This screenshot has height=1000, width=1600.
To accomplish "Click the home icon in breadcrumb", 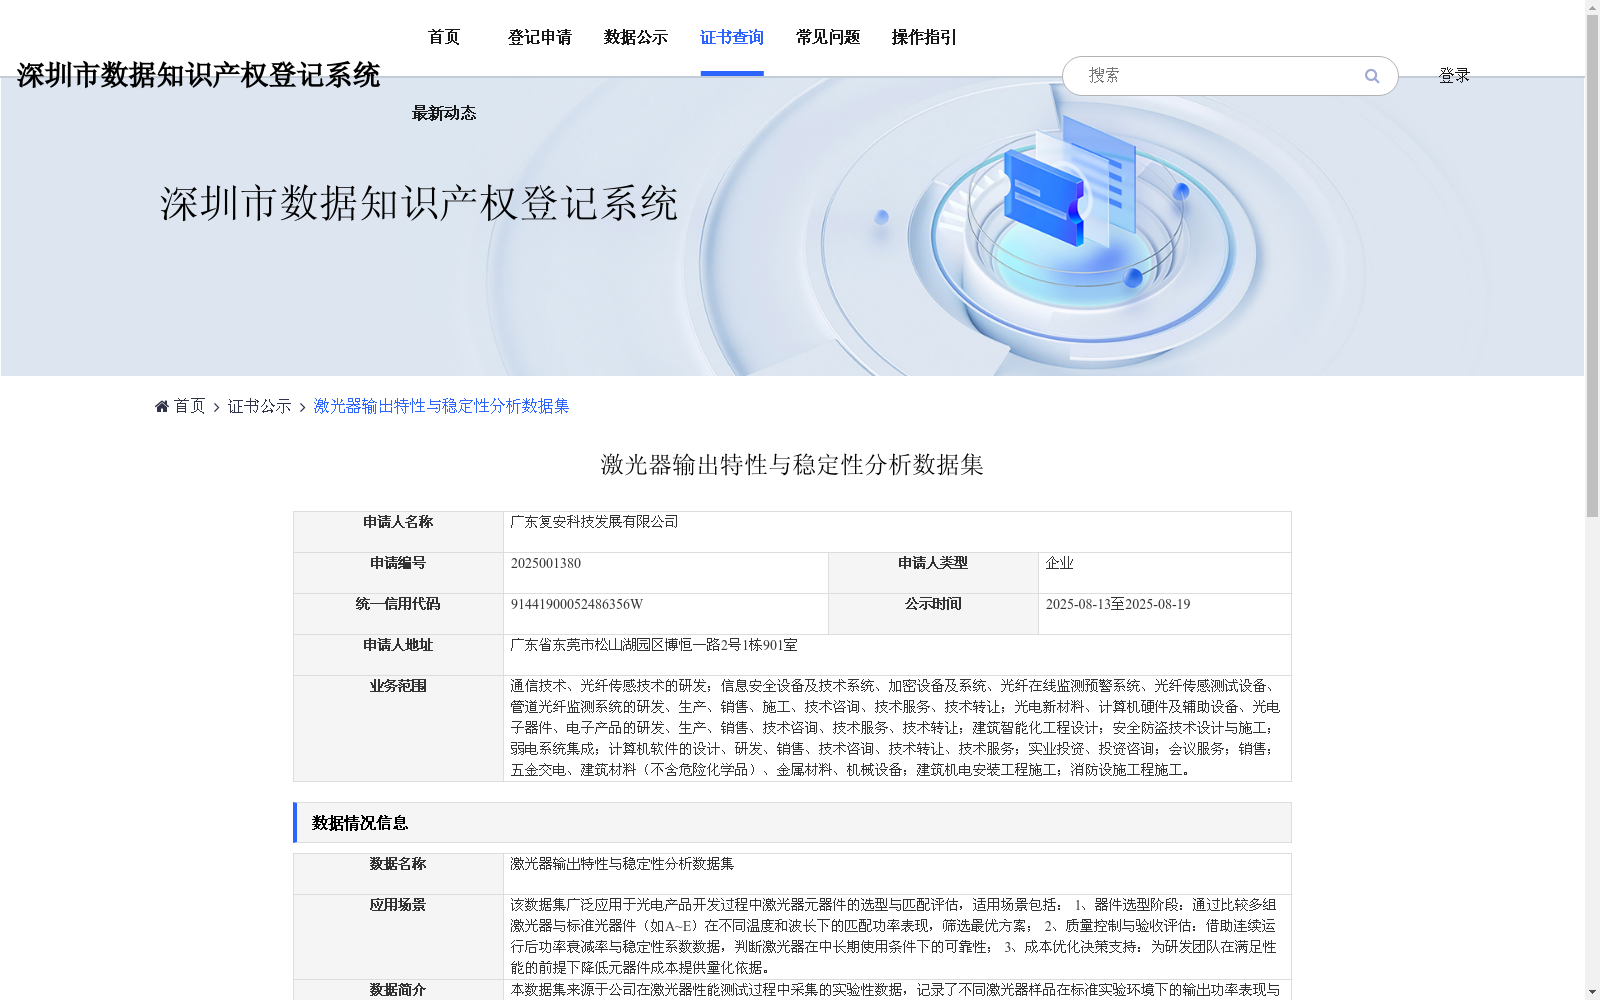I will (x=162, y=406).
